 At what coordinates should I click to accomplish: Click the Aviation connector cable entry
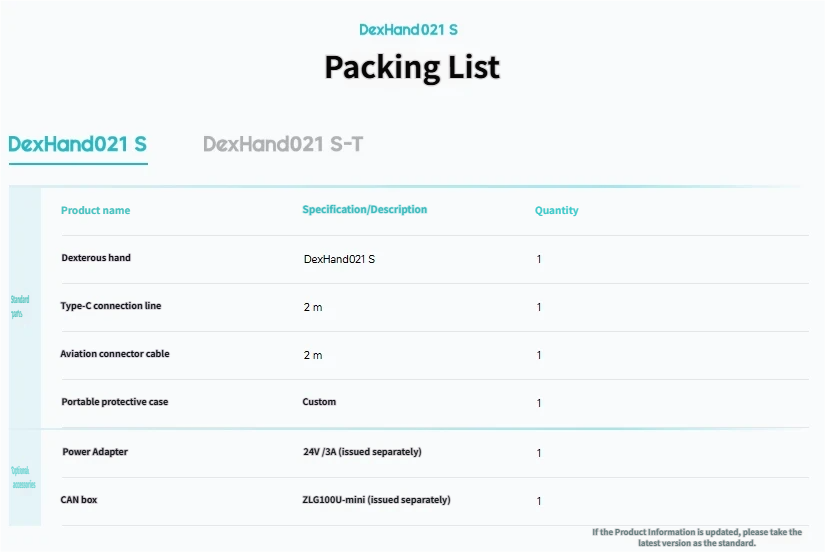coord(114,354)
